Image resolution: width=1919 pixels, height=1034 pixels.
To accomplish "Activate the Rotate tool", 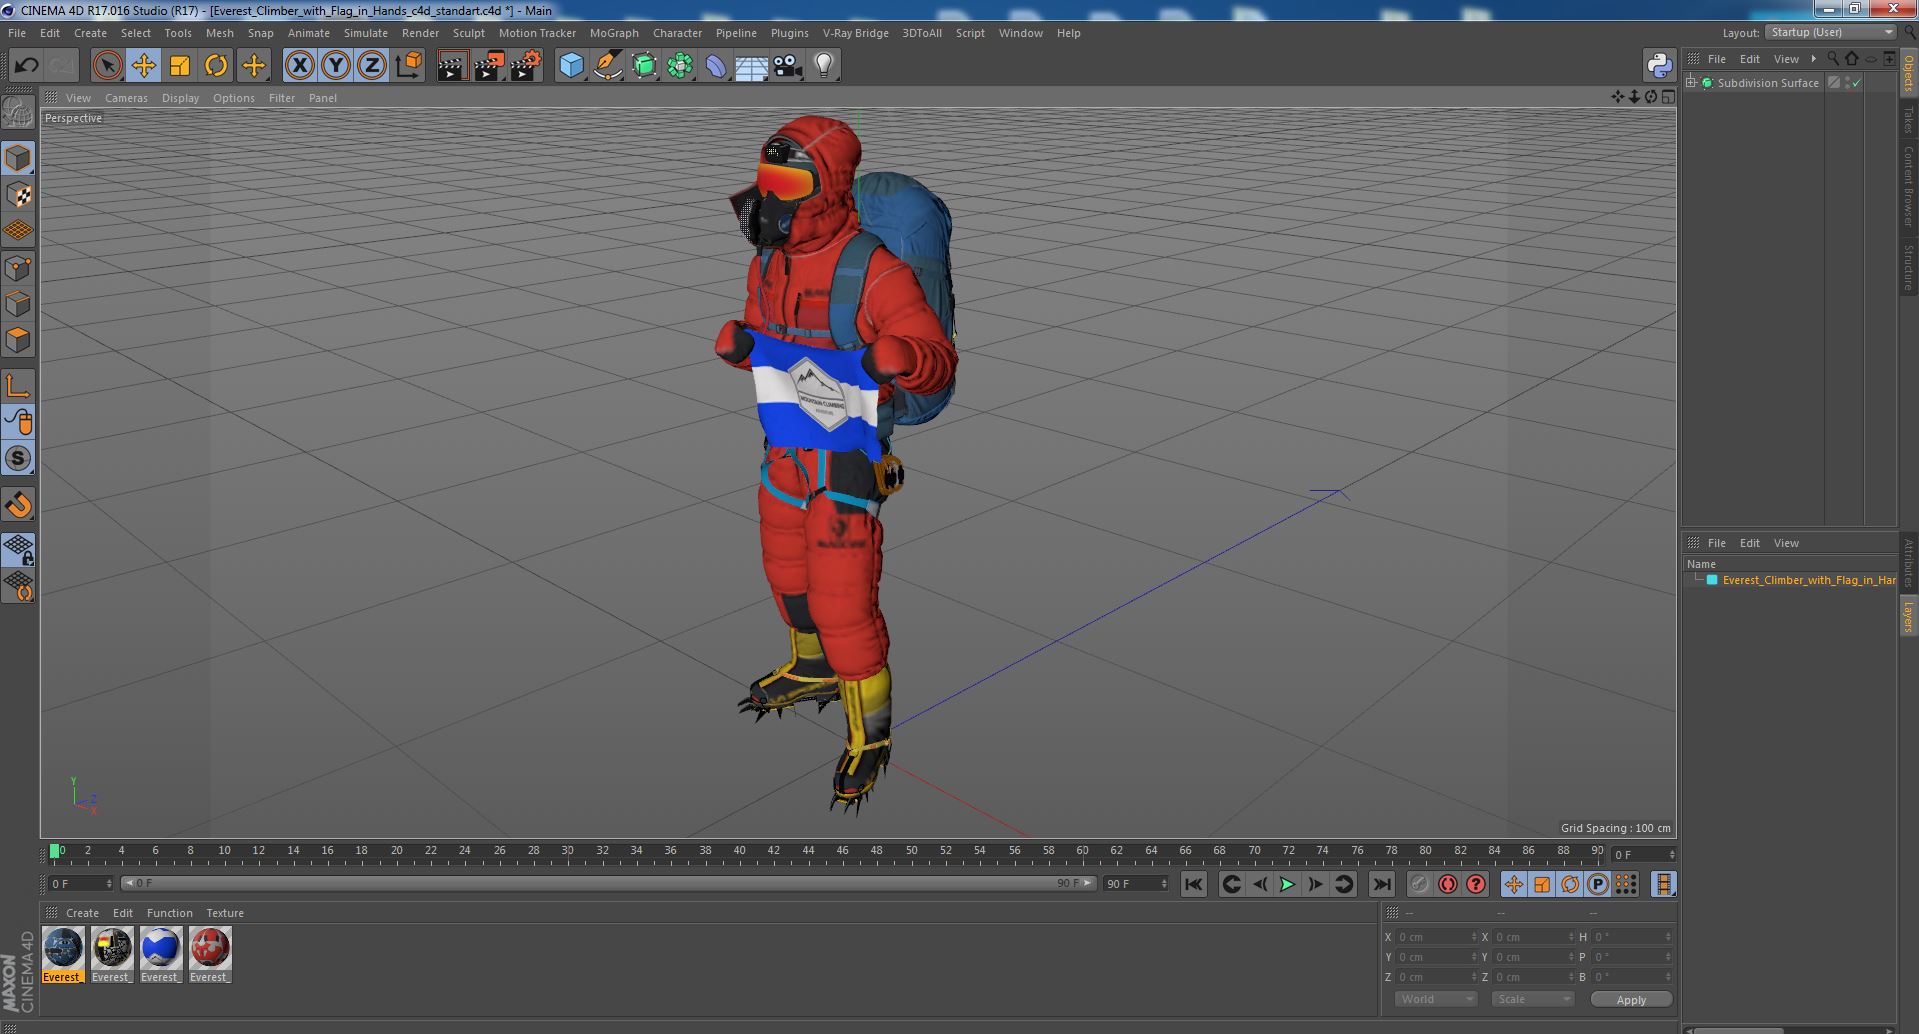I will (x=216, y=66).
